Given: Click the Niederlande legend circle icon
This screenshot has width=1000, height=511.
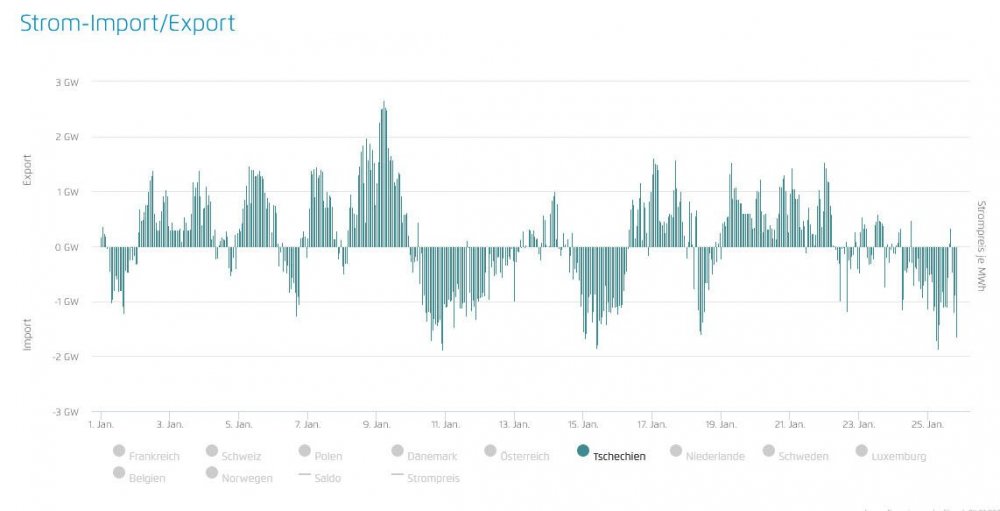Looking at the screenshot, I should (x=676, y=452).
